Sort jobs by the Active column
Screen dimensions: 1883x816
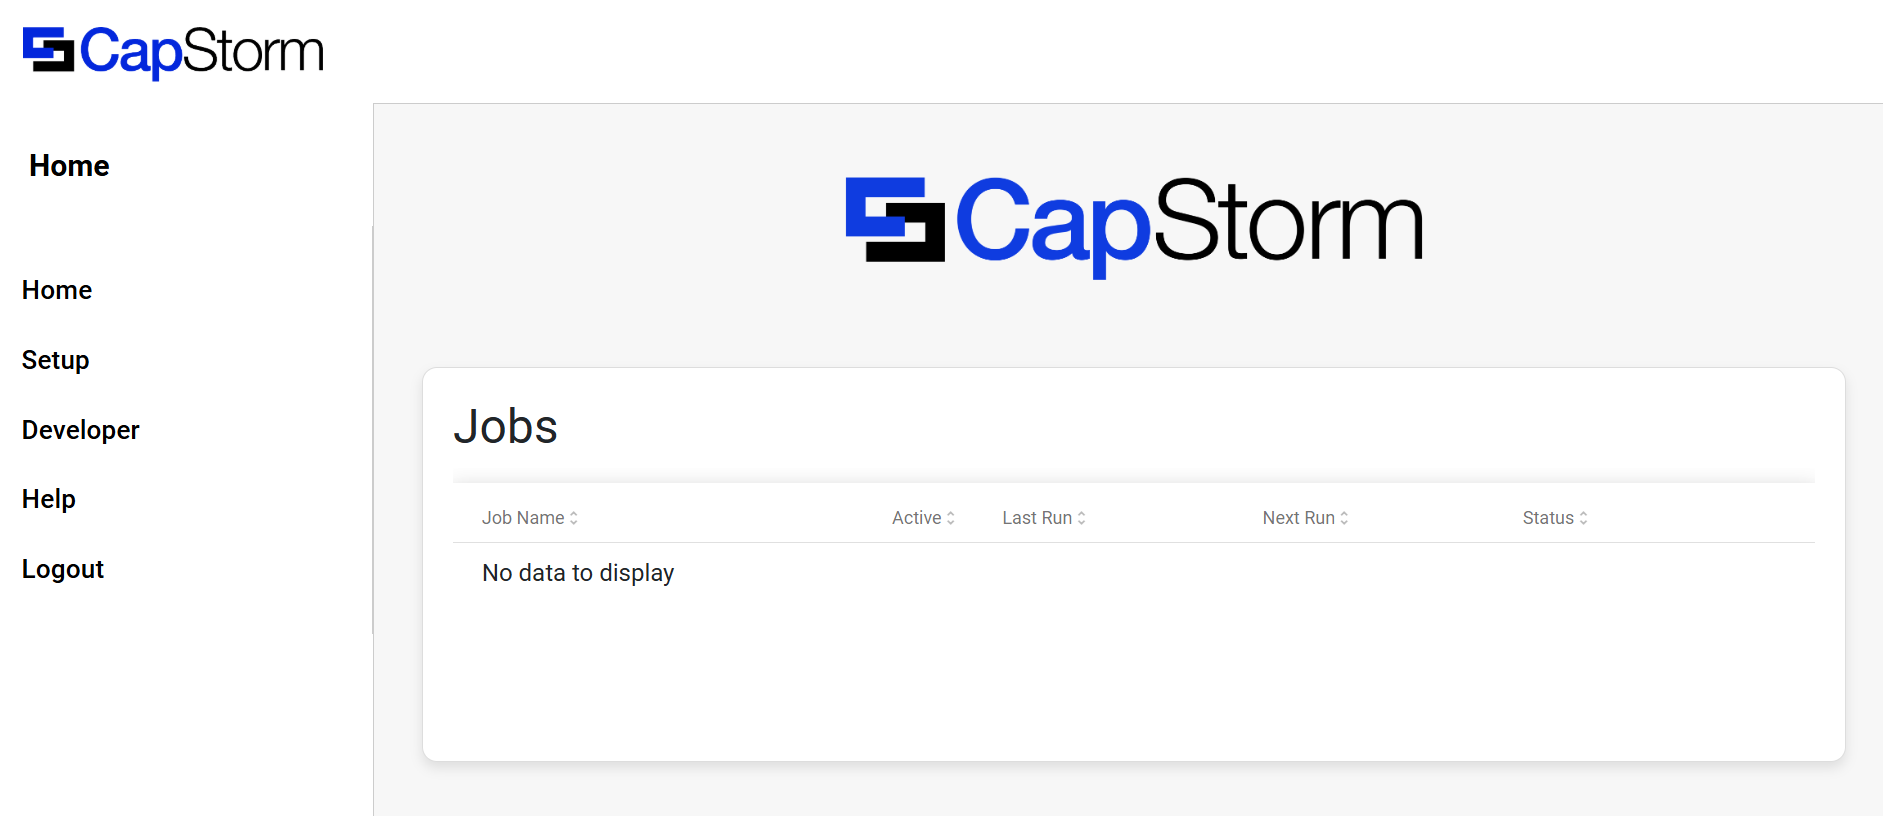pos(917,518)
